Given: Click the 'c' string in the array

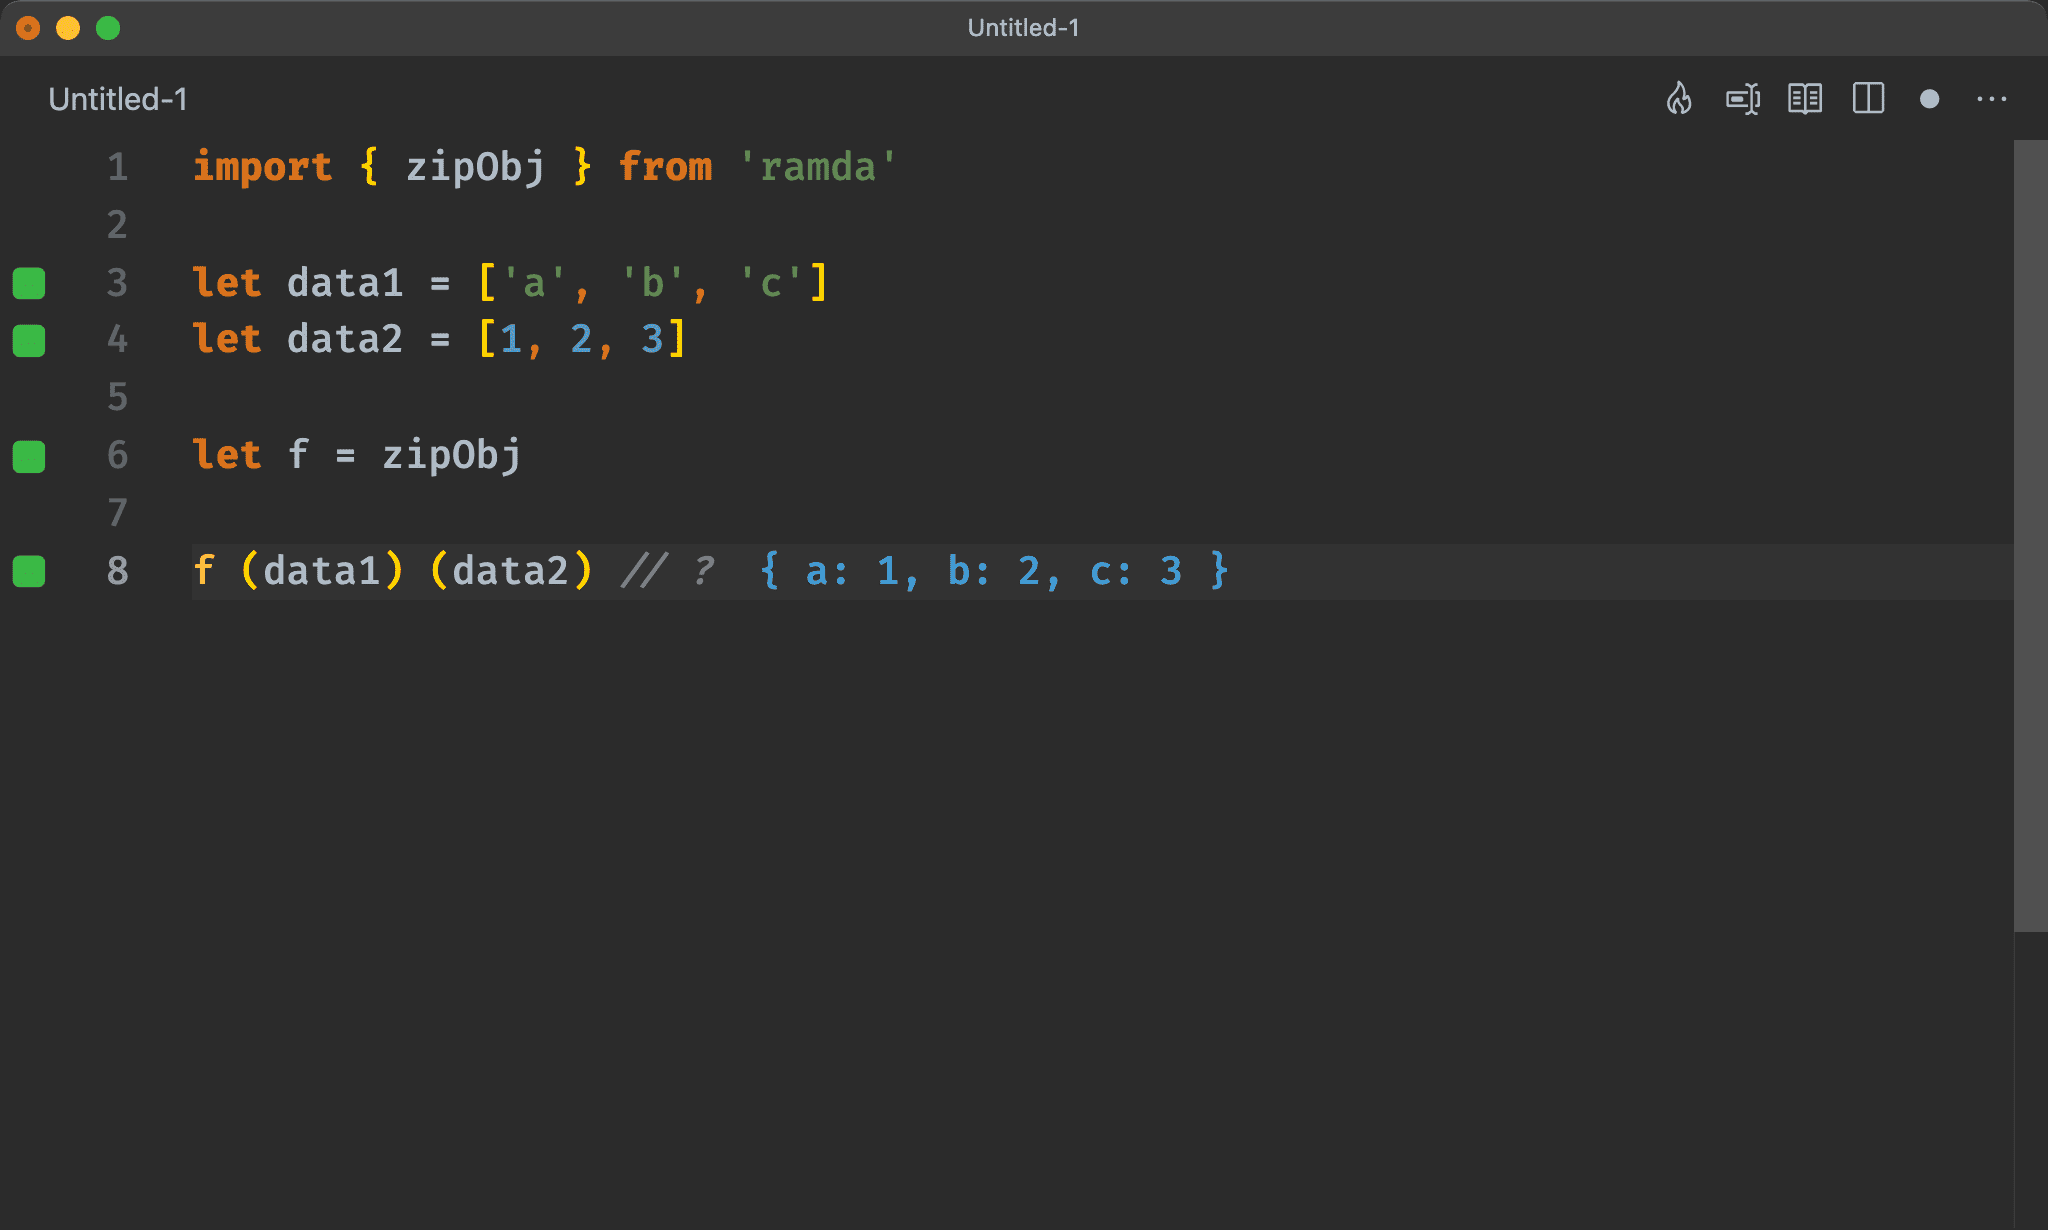Looking at the screenshot, I should click(770, 283).
